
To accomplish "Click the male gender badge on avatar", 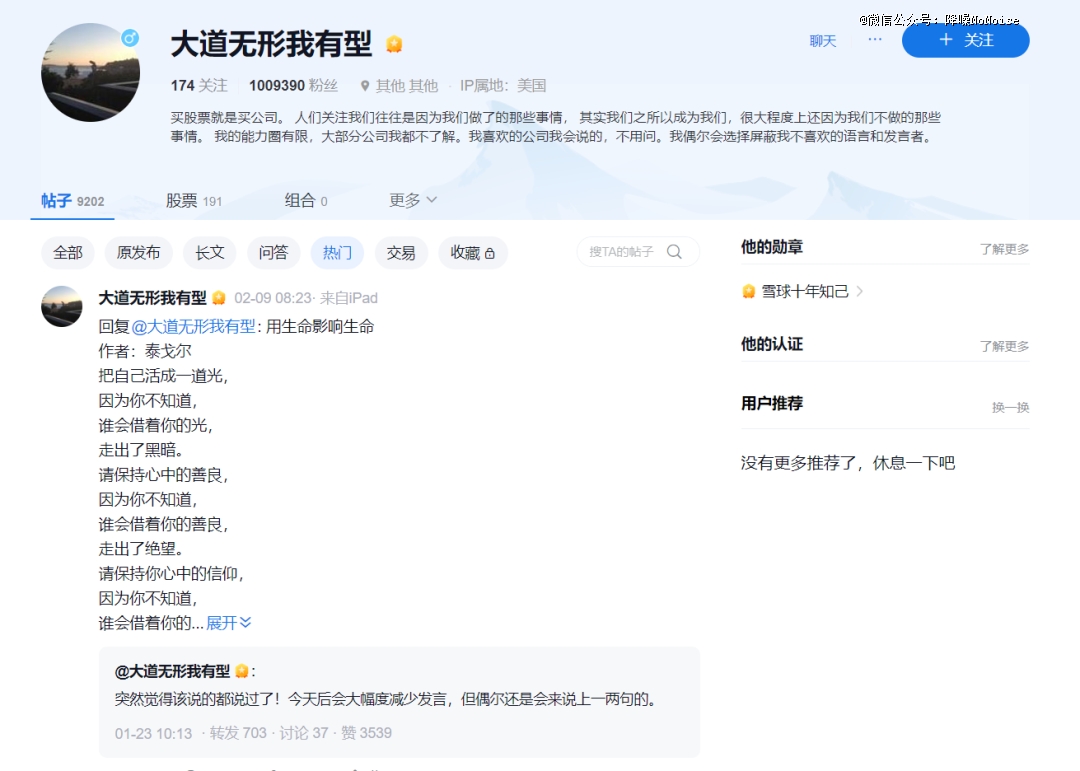I will (129, 38).
